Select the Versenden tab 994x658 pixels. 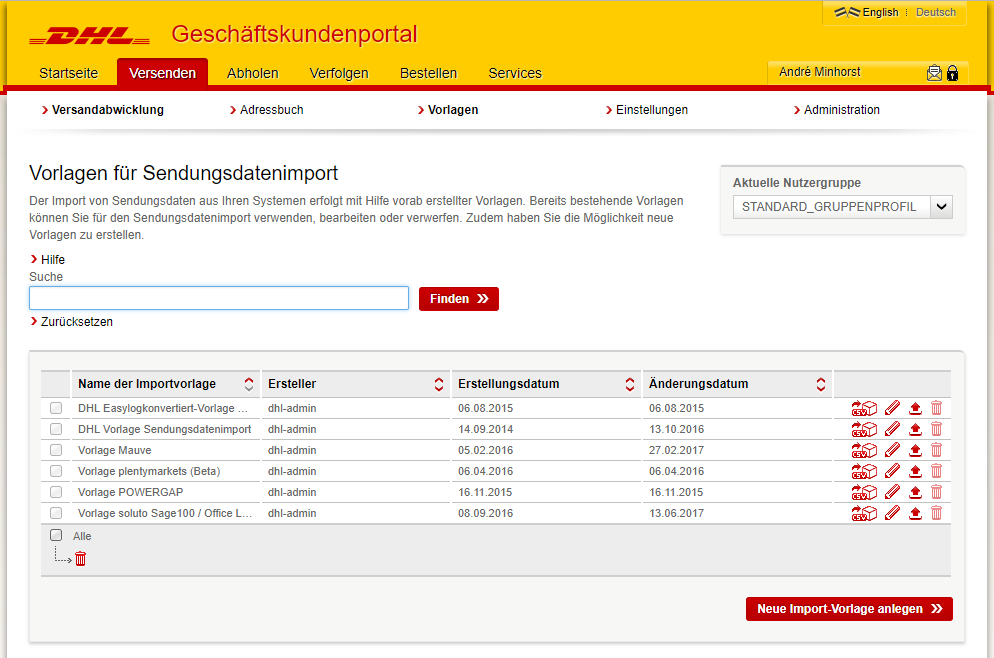pos(162,73)
